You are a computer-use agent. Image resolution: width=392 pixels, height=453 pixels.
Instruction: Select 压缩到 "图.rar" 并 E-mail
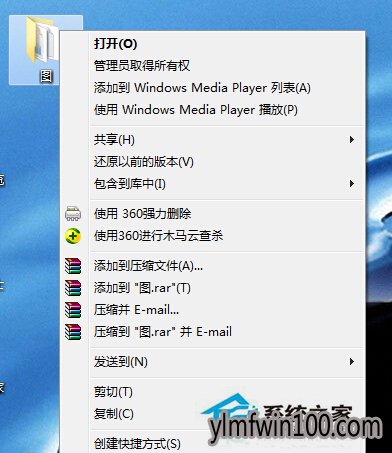point(163,332)
